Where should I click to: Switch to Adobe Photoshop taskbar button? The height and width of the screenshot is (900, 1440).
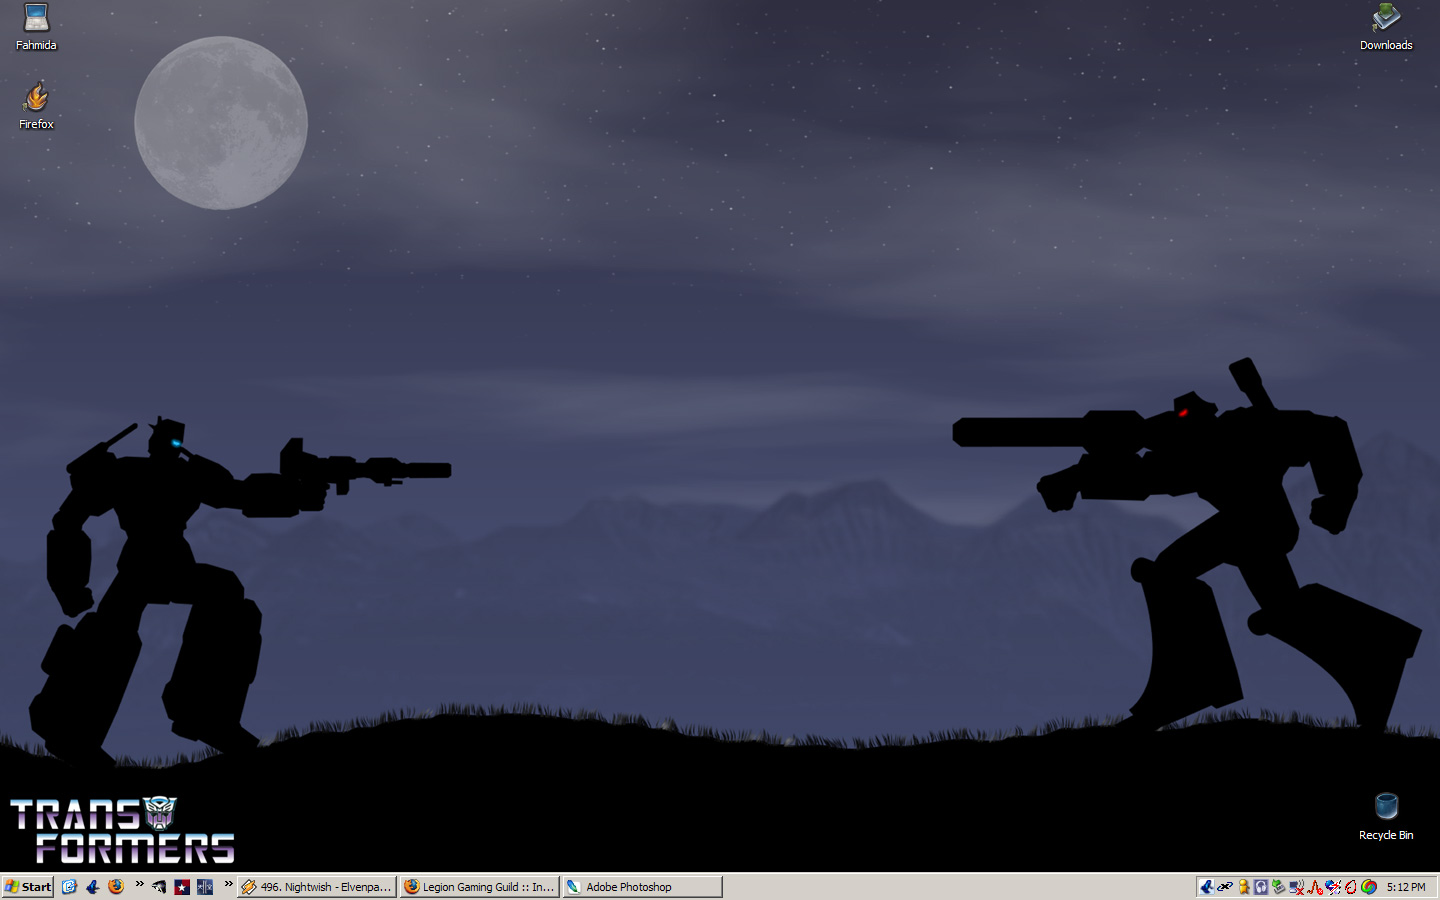click(x=642, y=887)
